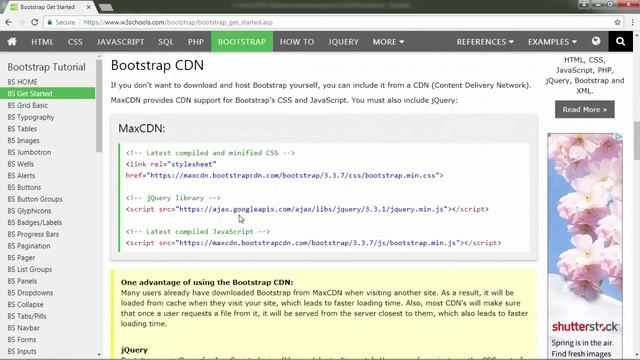
Task: Open the HOW TO menu item
Action: coord(297,42)
